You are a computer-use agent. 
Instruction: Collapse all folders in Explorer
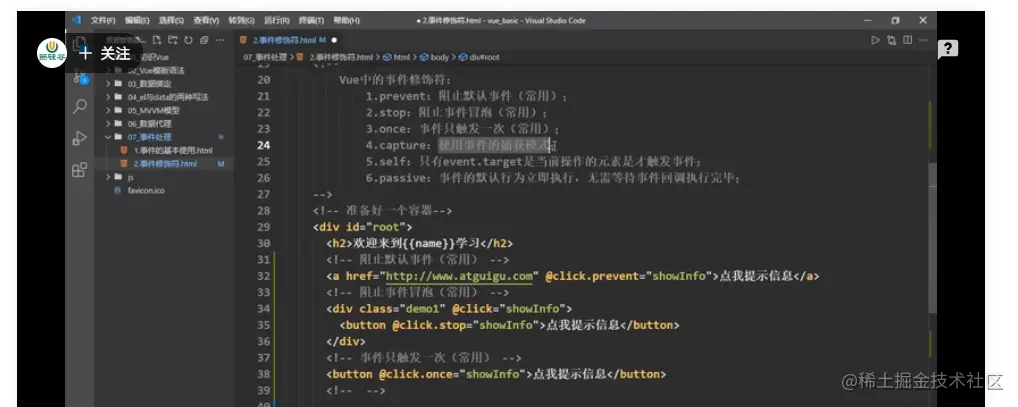point(204,40)
